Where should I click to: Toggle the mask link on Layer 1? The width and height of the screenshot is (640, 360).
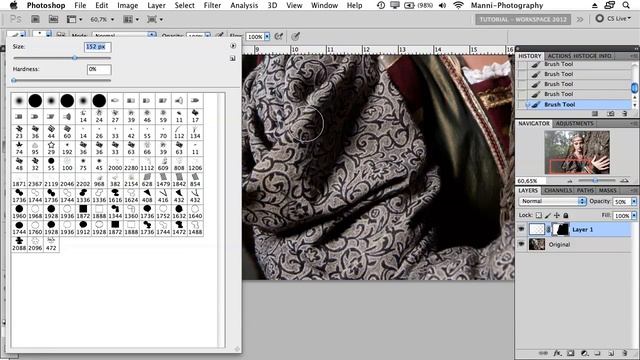click(549, 229)
